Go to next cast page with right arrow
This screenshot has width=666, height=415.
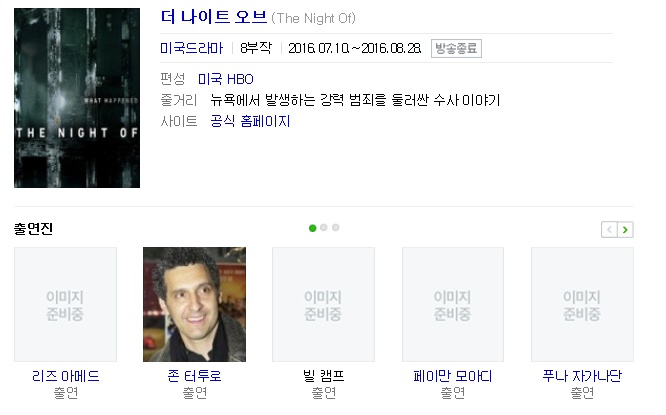click(x=625, y=230)
